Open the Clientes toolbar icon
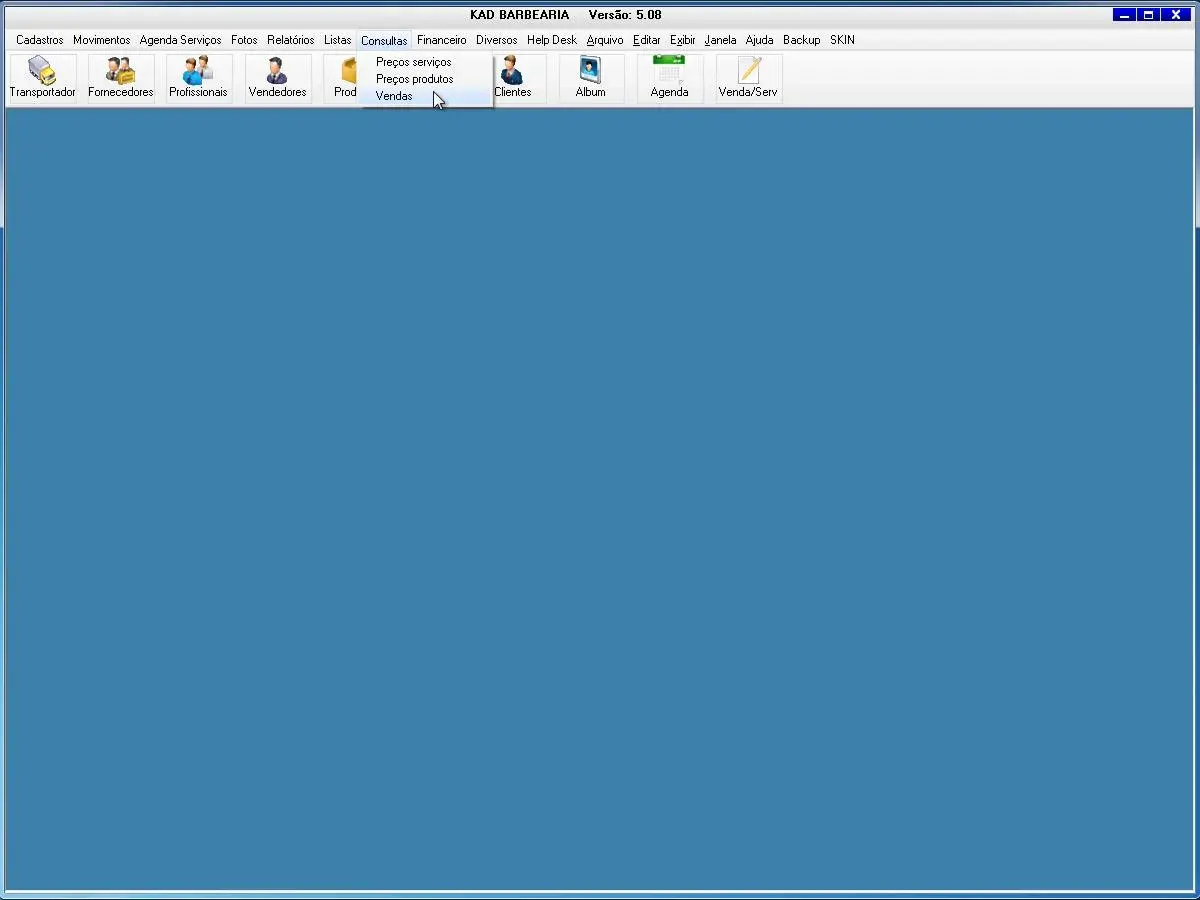This screenshot has height=900, width=1200. click(x=513, y=78)
